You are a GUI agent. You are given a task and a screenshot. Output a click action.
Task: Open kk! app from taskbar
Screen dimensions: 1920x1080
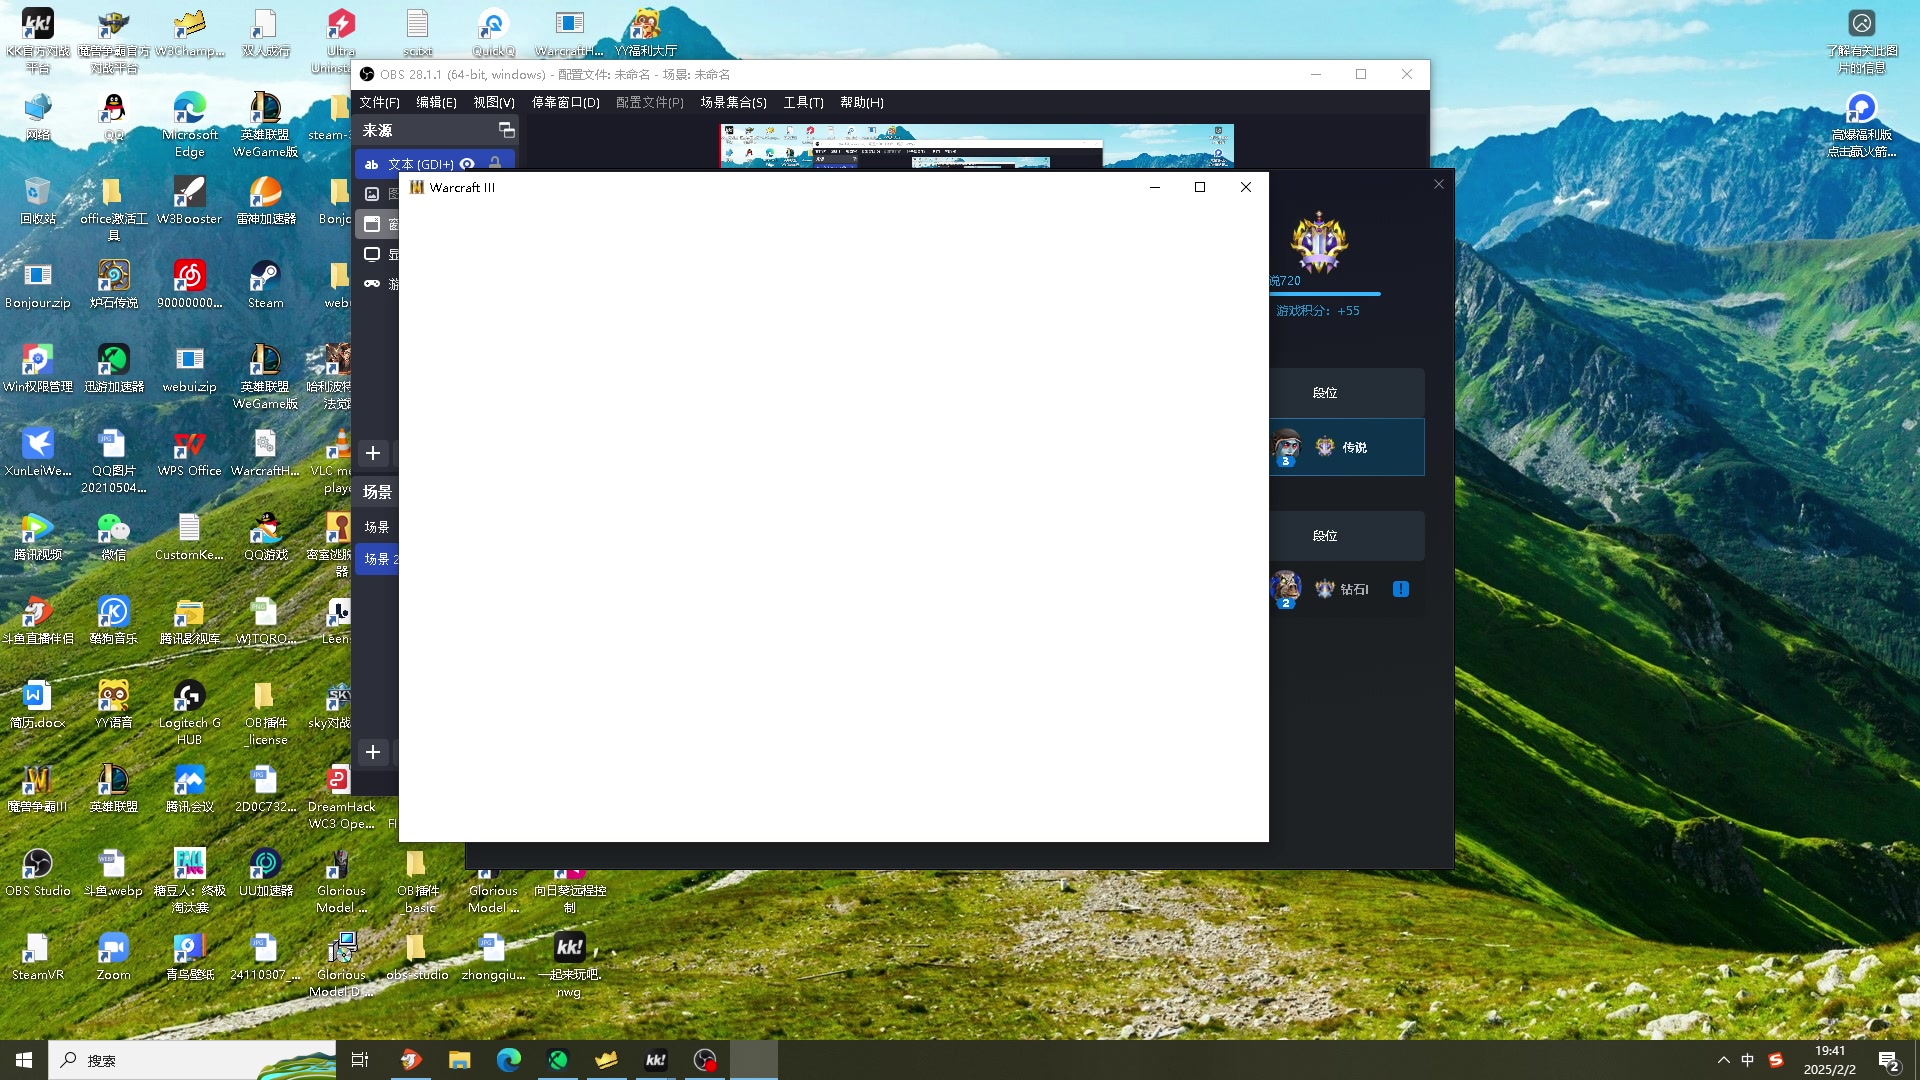tap(656, 1060)
